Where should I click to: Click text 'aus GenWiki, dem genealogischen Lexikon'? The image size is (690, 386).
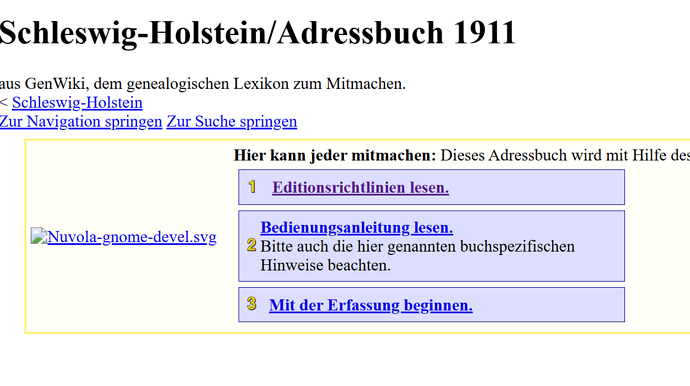click(x=145, y=84)
